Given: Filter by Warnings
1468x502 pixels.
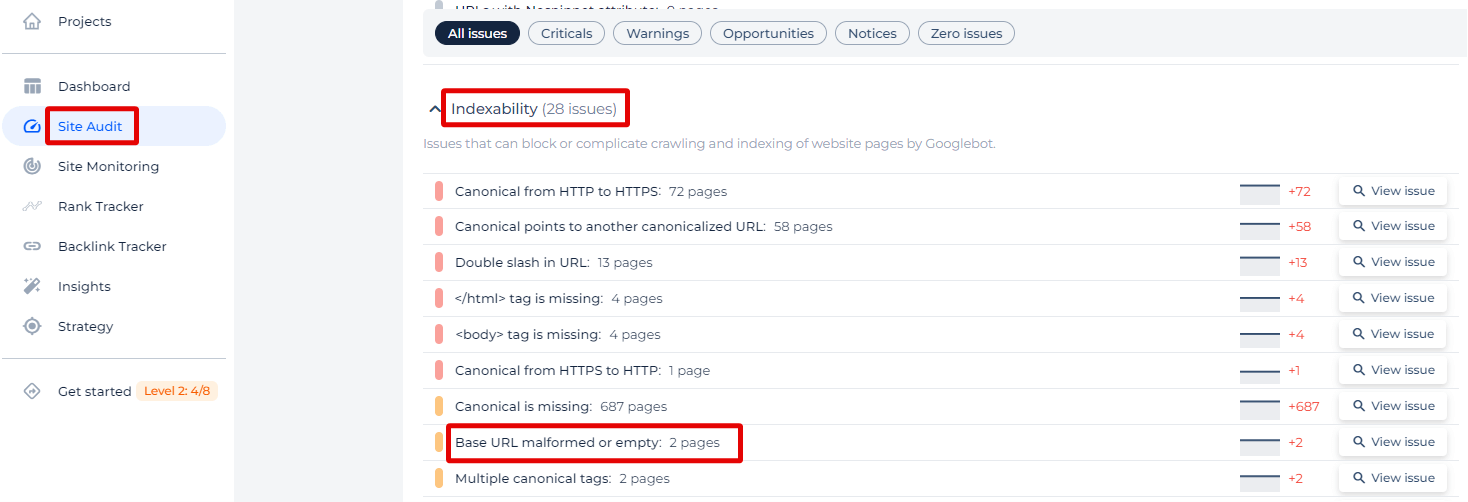Looking at the screenshot, I should (x=657, y=34).
